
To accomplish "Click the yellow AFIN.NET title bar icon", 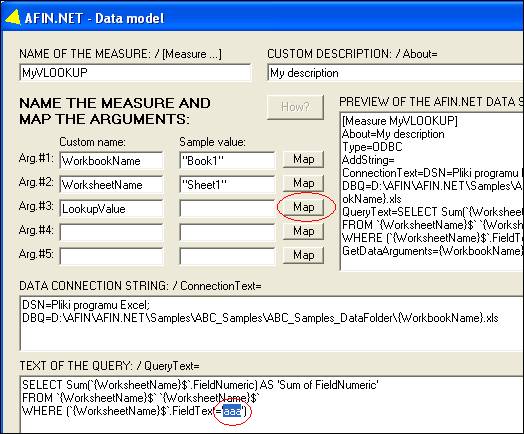I will pyautogui.click(x=13, y=17).
